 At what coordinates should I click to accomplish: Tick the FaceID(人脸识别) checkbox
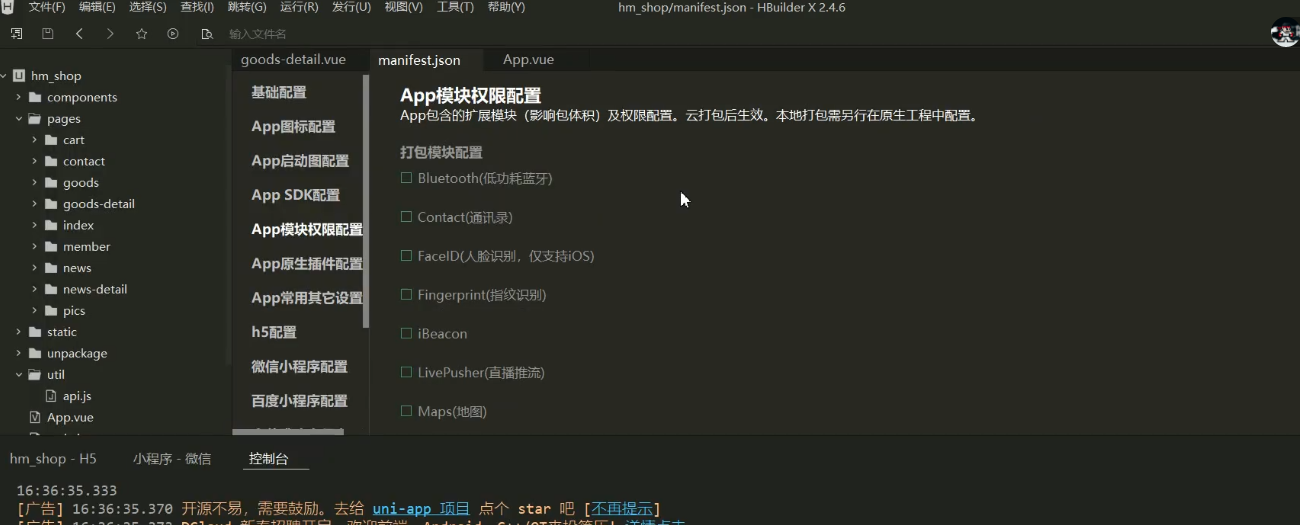[406, 256]
